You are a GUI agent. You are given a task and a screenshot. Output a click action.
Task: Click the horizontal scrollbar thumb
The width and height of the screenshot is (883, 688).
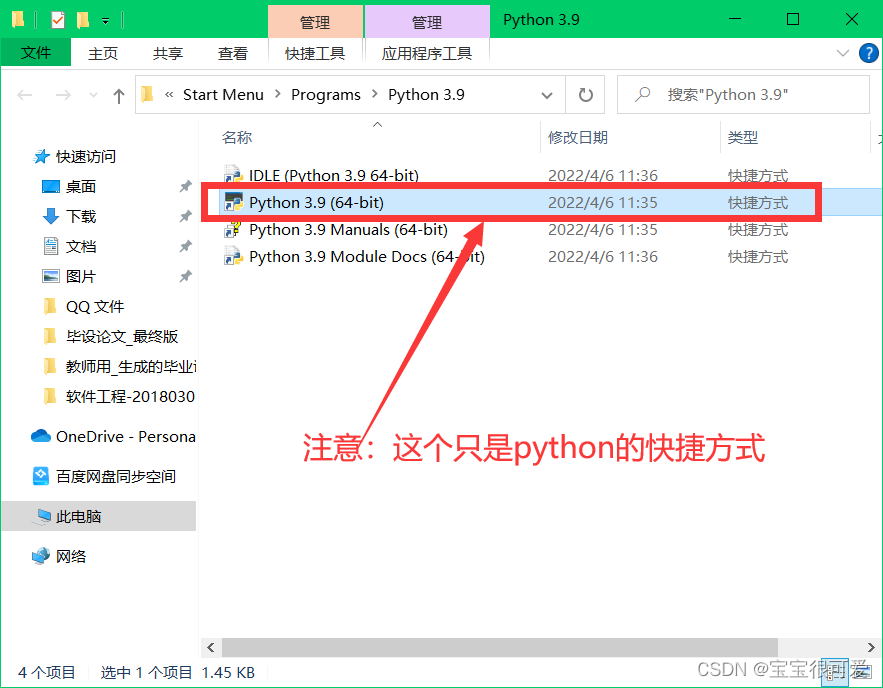[500, 647]
